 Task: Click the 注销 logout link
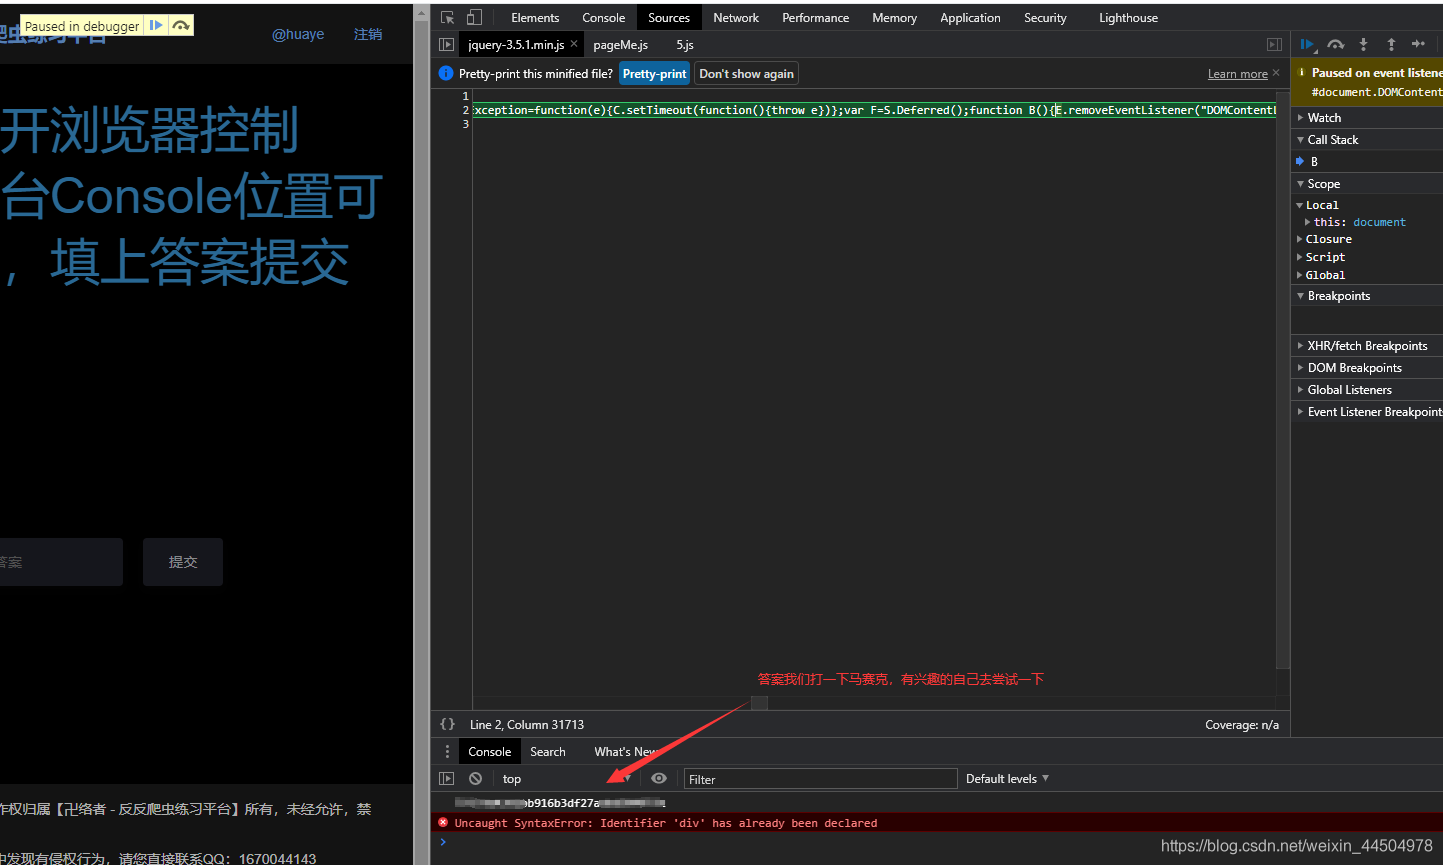pyautogui.click(x=367, y=34)
